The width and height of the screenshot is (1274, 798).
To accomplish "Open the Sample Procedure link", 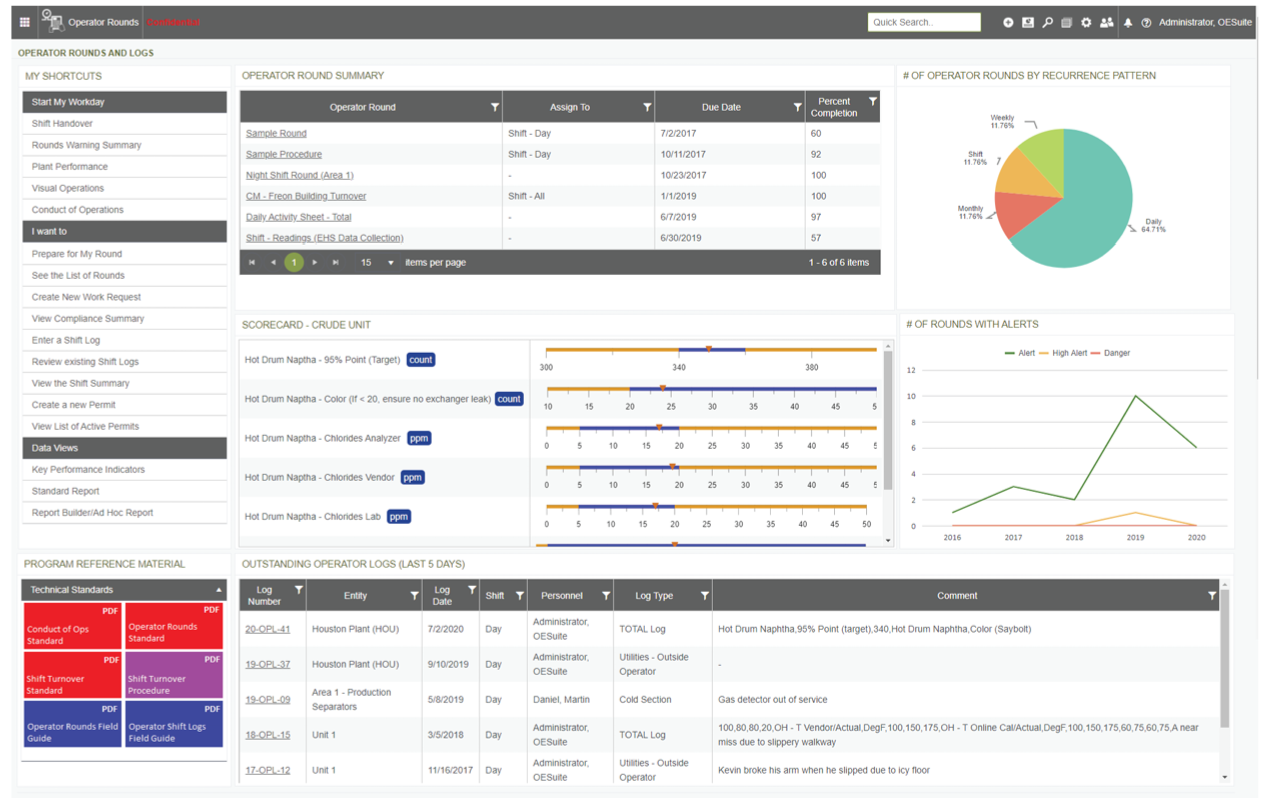I will point(284,154).
